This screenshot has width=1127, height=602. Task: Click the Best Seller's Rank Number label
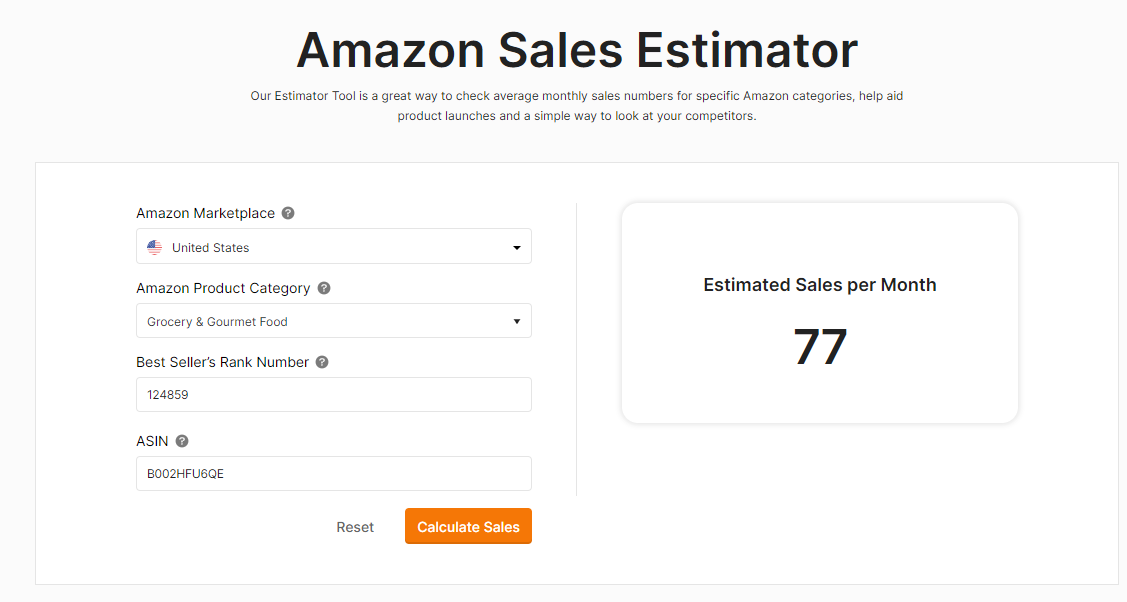[222, 362]
